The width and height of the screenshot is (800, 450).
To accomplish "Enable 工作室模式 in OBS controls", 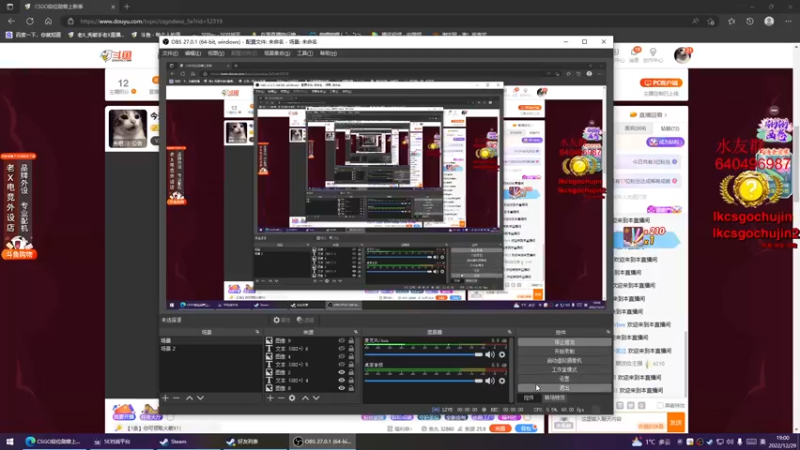I will (564, 370).
